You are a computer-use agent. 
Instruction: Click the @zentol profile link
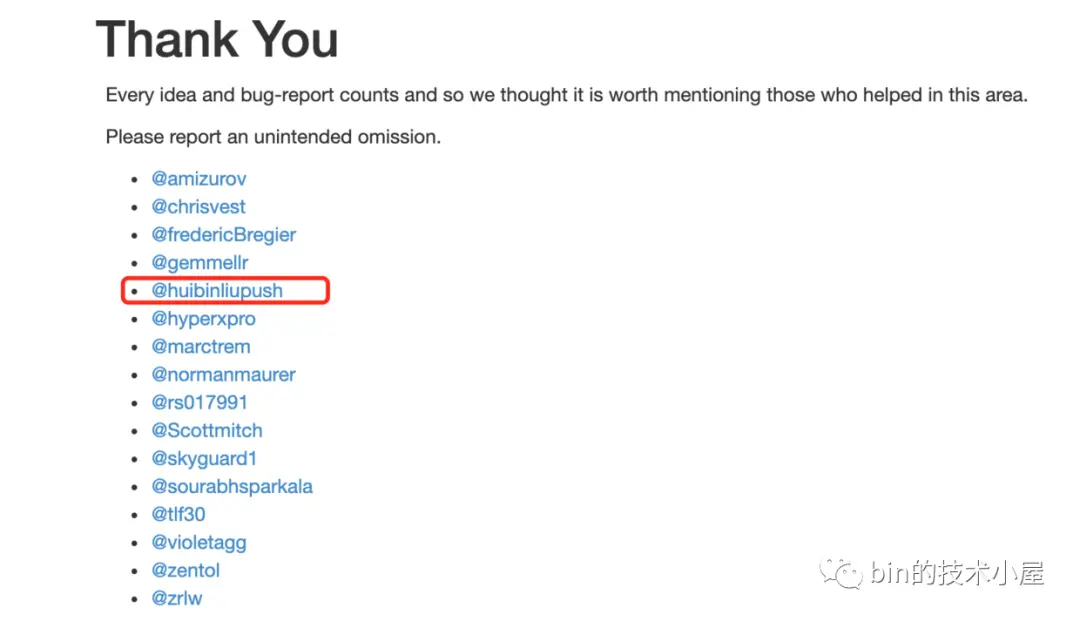click(x=185, y=571)
